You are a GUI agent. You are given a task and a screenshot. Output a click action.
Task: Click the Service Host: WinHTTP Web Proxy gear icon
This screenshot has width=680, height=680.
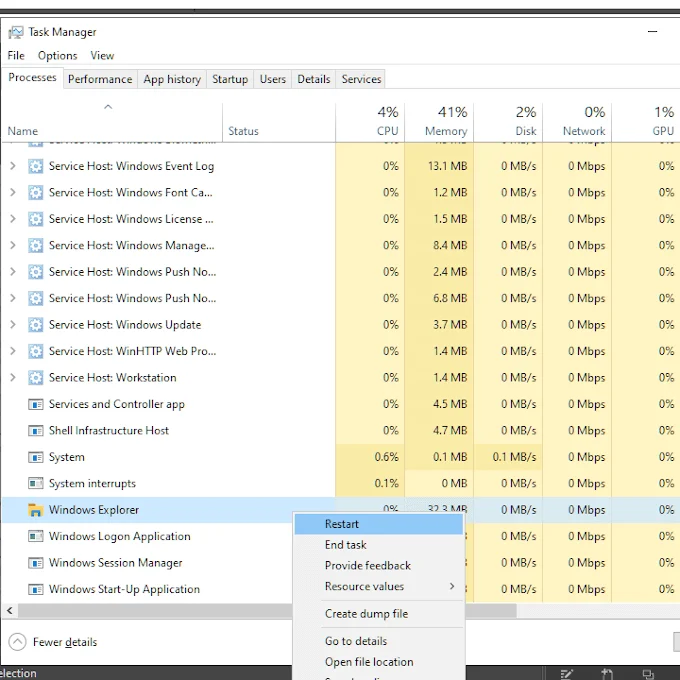pos(36,351)
